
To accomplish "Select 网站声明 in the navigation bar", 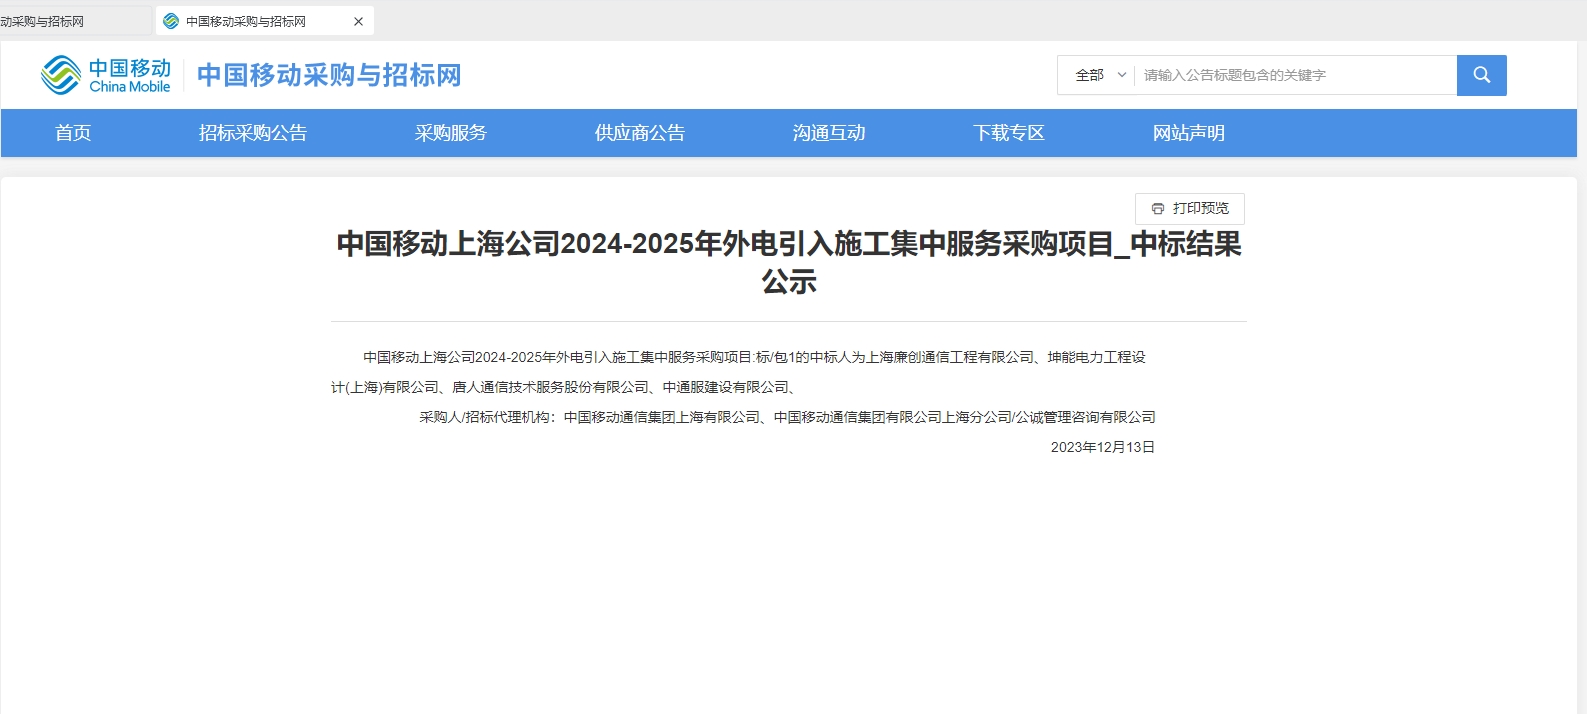I will (1189, 133).
